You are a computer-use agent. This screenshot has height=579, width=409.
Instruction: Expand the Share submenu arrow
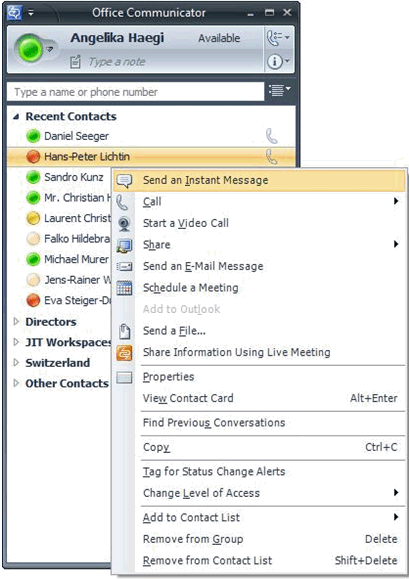[x=396, y=244]
